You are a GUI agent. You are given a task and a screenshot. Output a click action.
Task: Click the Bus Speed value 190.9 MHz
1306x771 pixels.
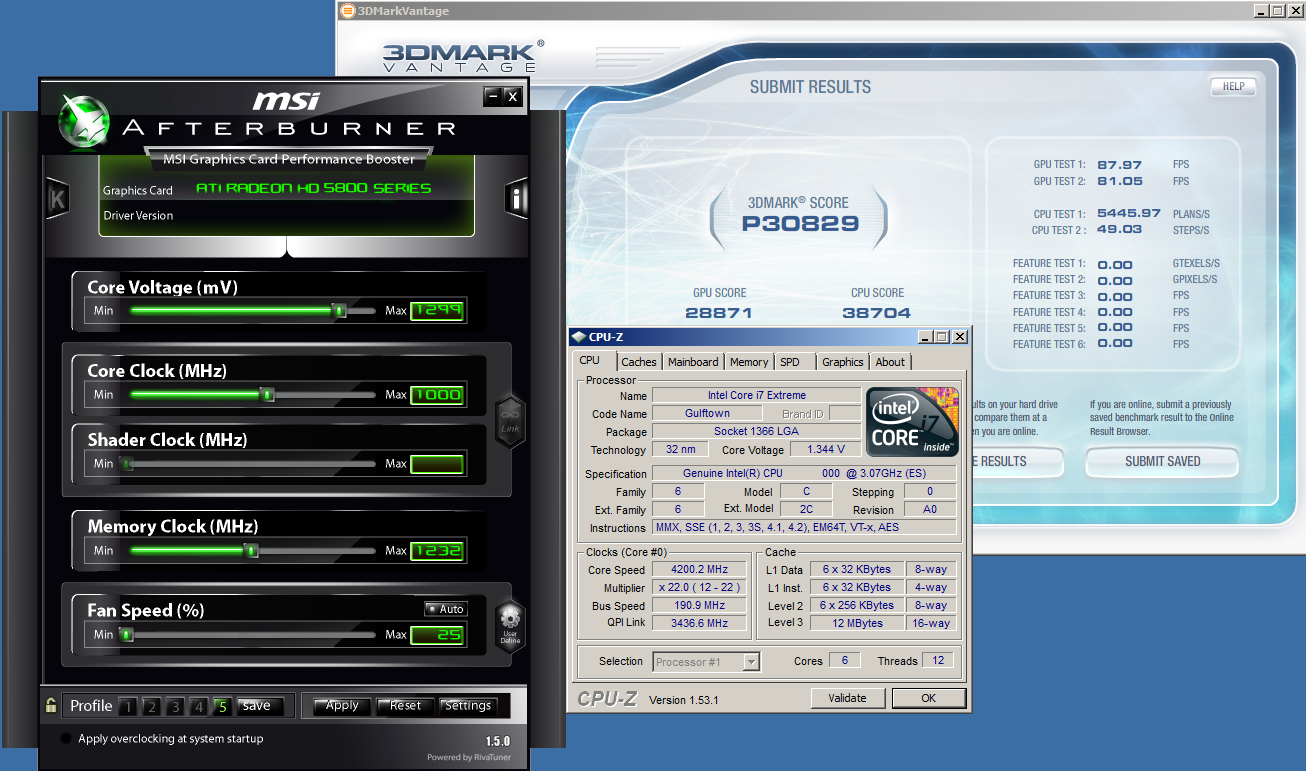(699, 605)
